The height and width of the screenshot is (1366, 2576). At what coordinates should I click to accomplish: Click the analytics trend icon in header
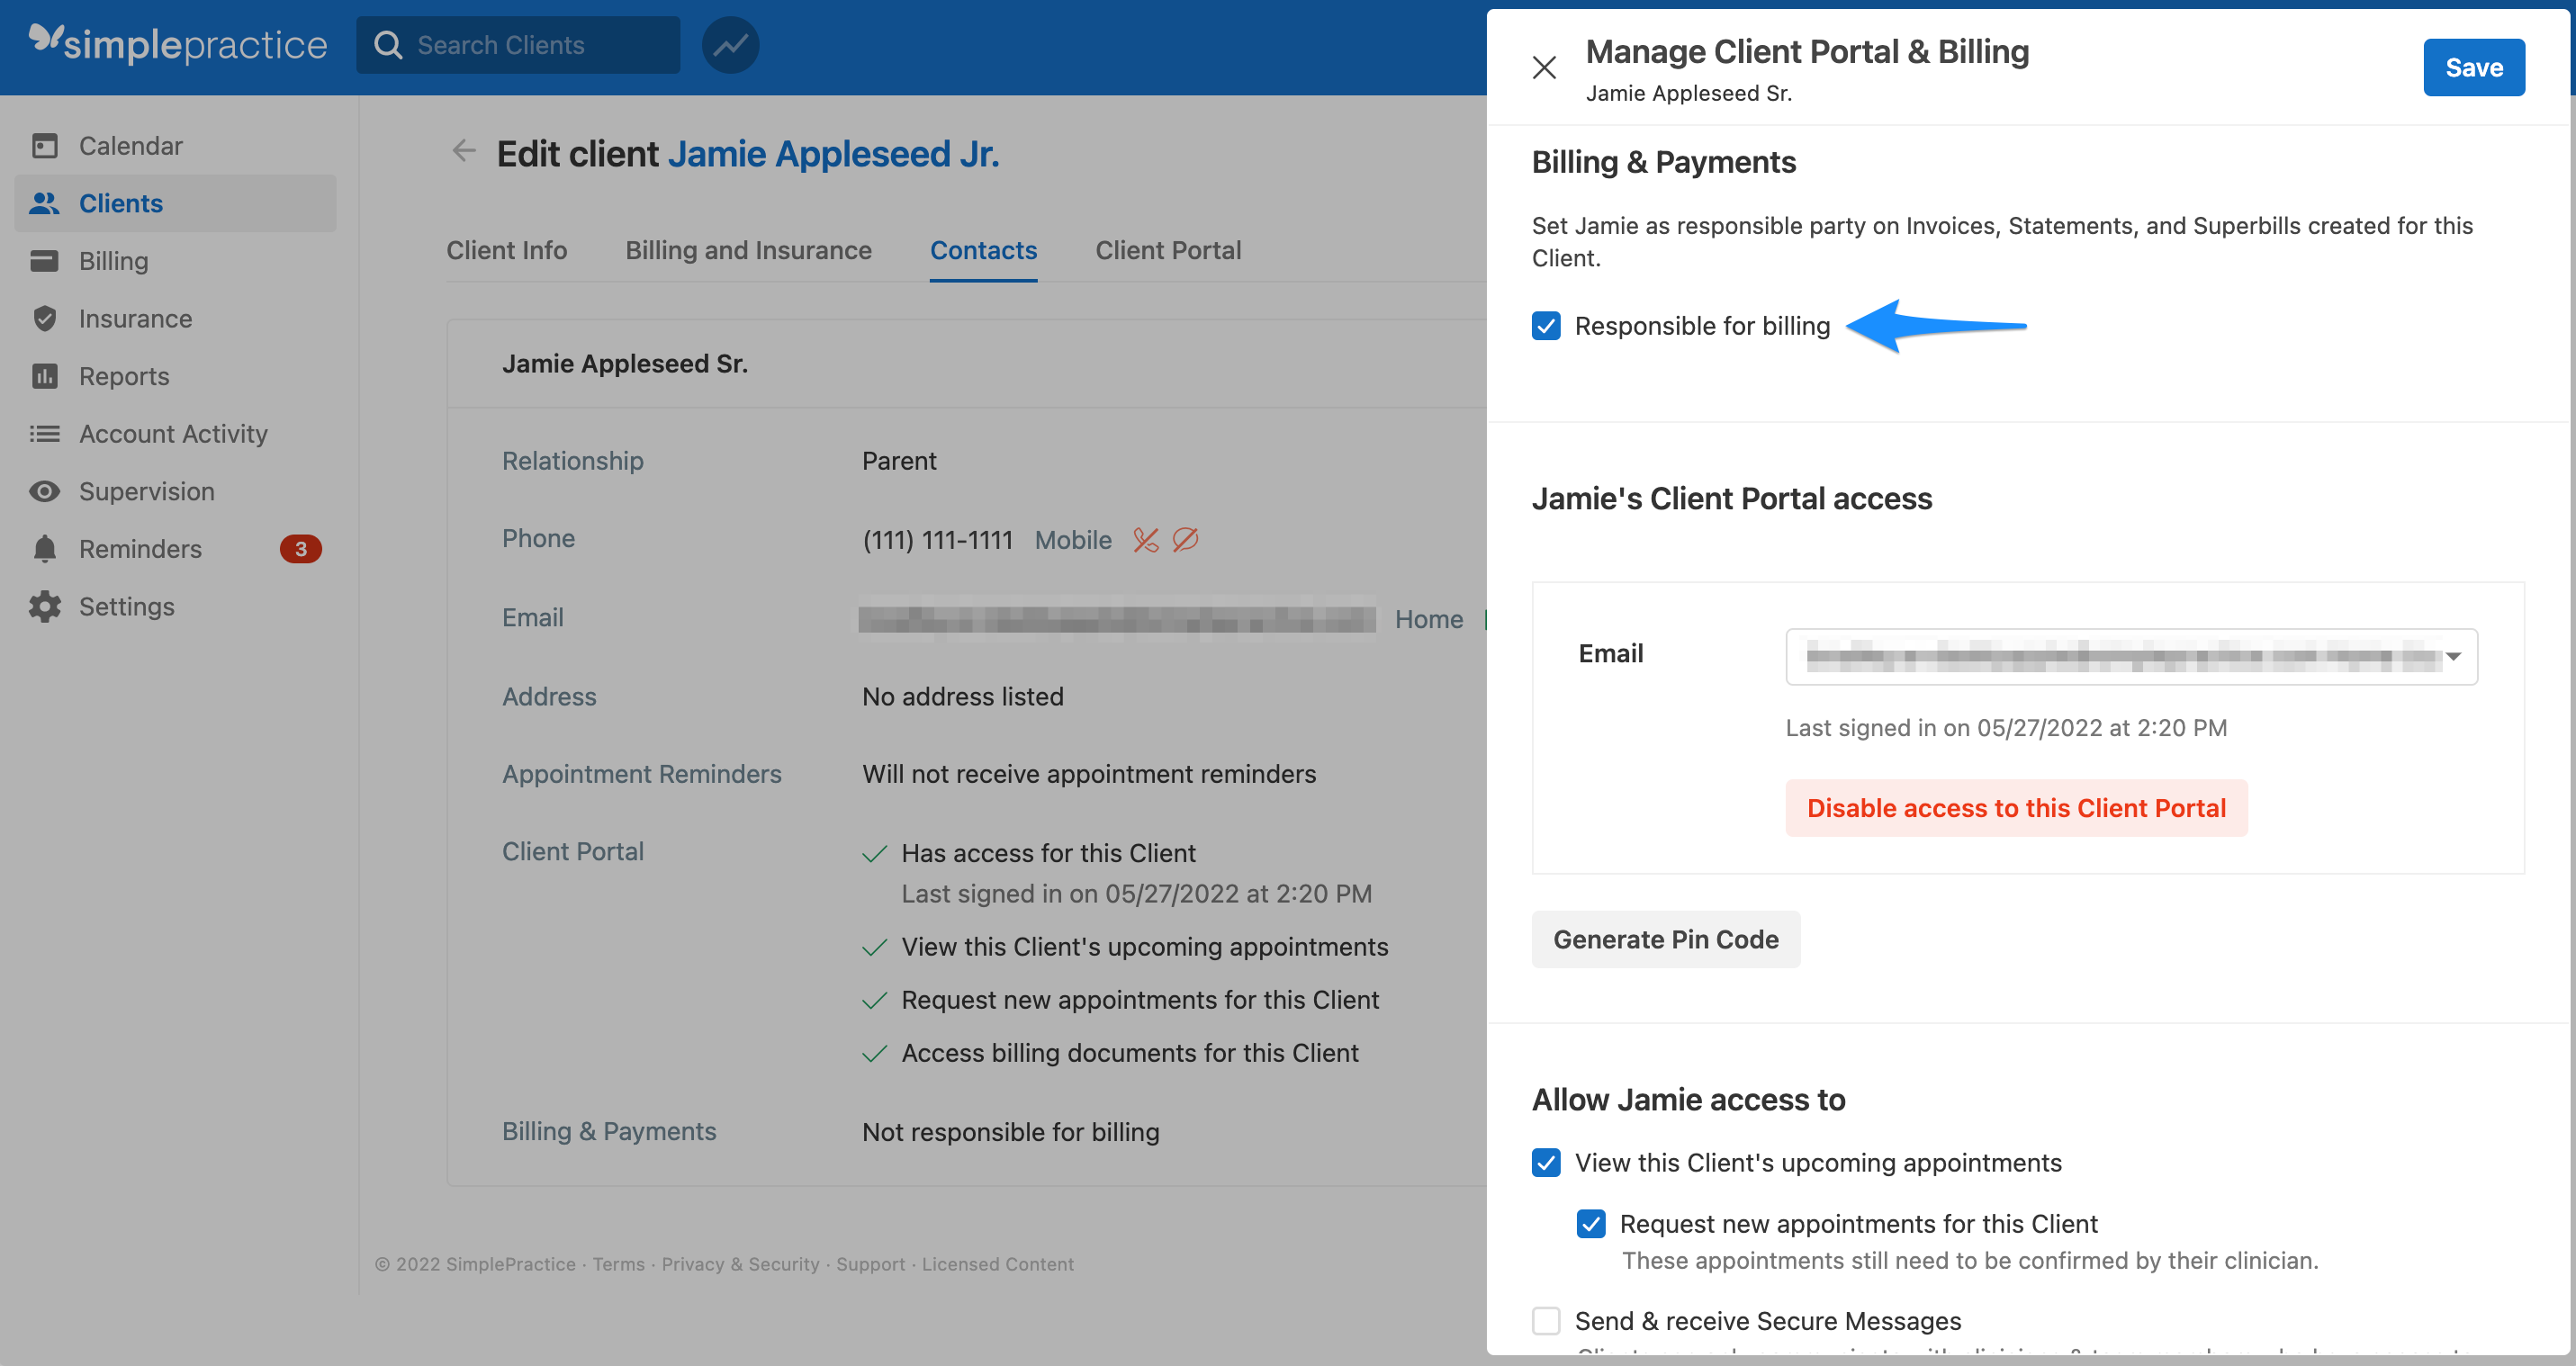point(730,45)
